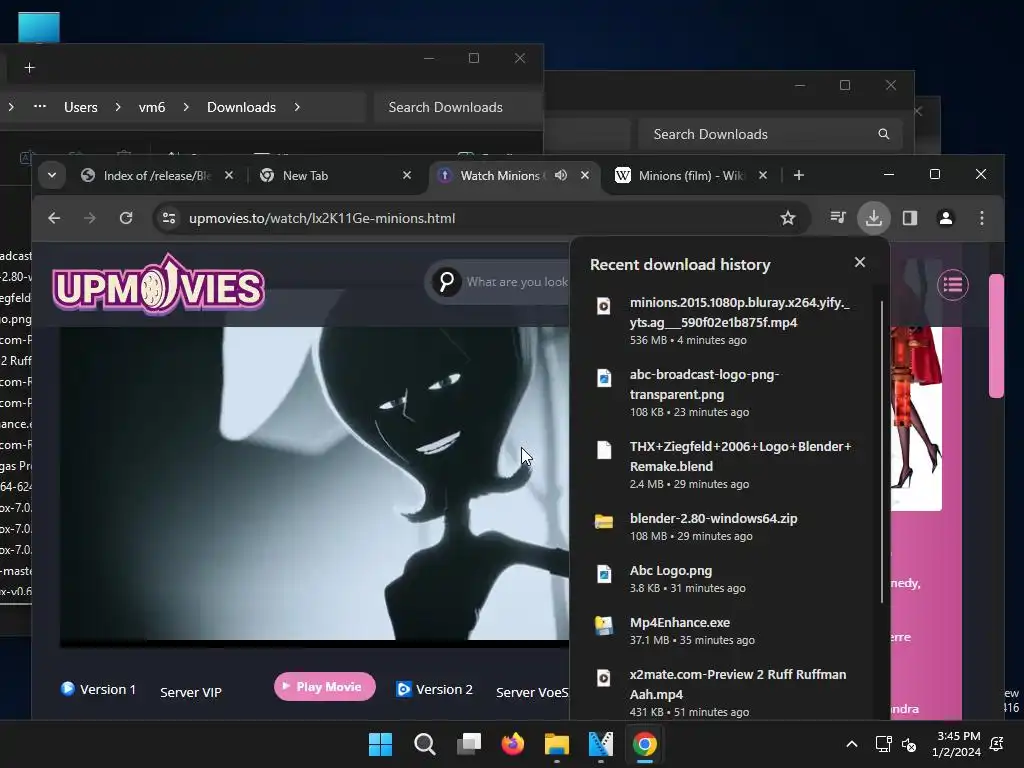Open breadcrumb overflow ellipsis in File Explorer
This screenshot has width=1024, height=768.
[40, 106]
